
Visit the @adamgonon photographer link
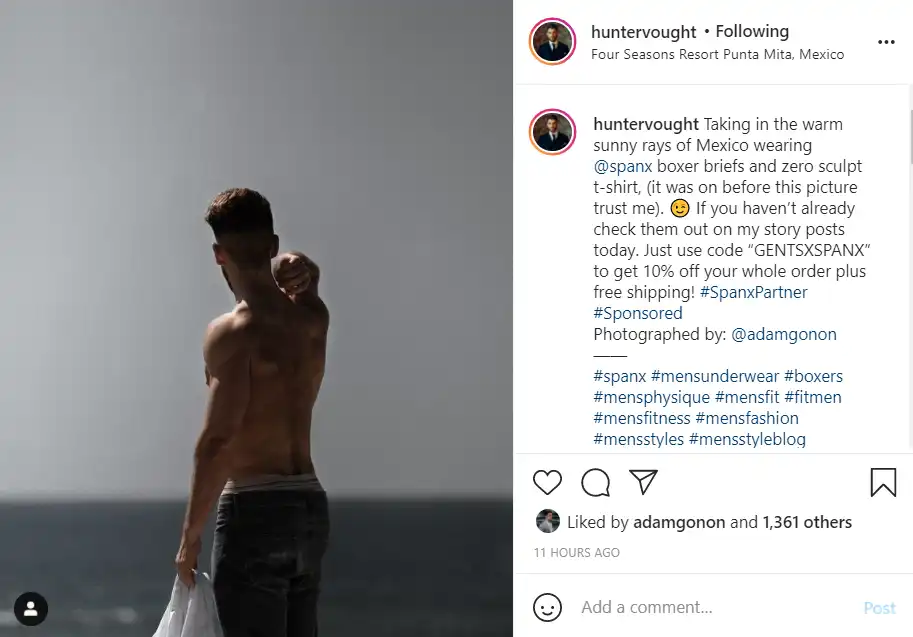tap(784, 334)
